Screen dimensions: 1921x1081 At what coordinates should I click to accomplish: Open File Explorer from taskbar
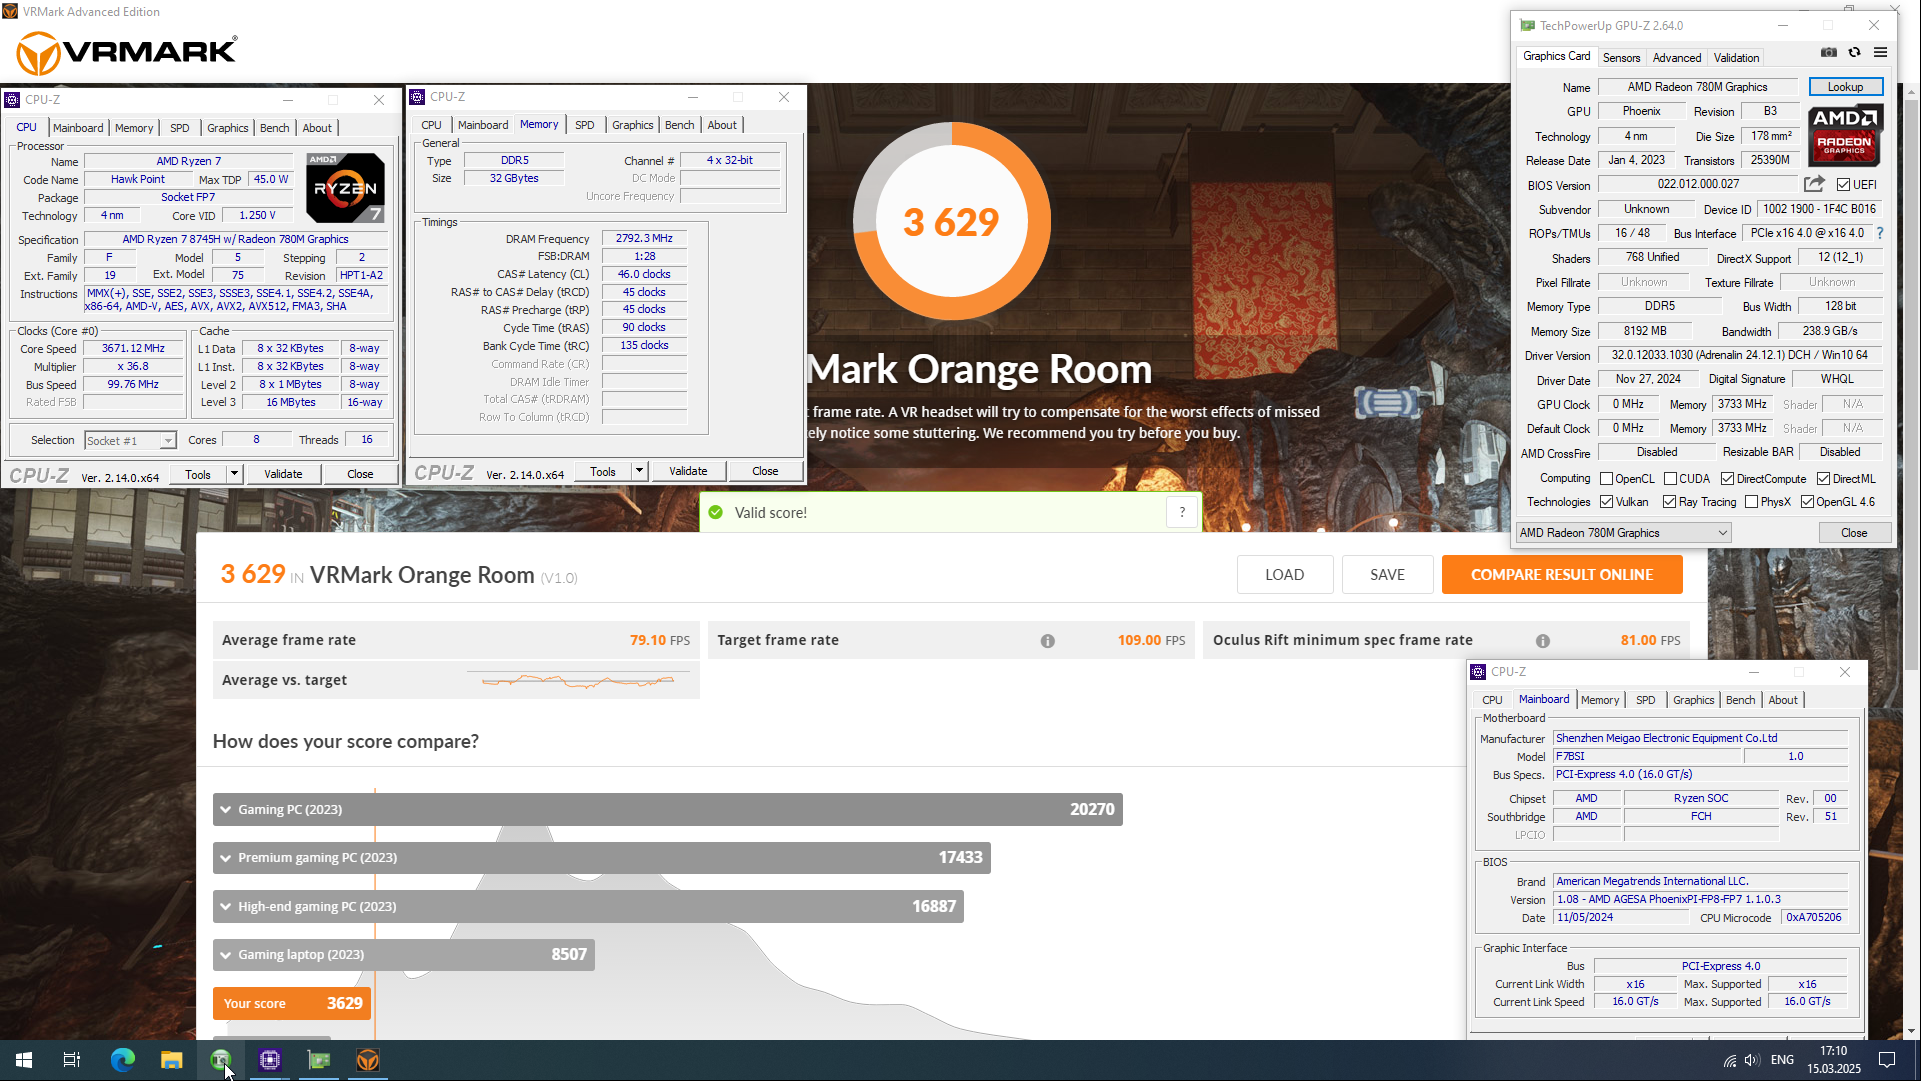171,1060
